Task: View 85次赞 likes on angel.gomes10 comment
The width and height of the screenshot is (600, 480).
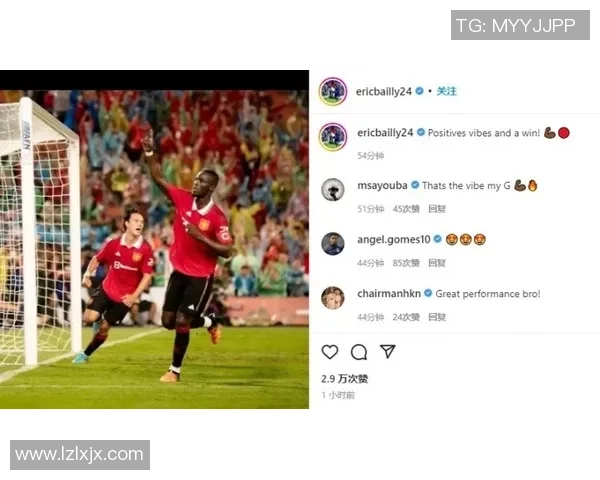Action: point(406,263)
